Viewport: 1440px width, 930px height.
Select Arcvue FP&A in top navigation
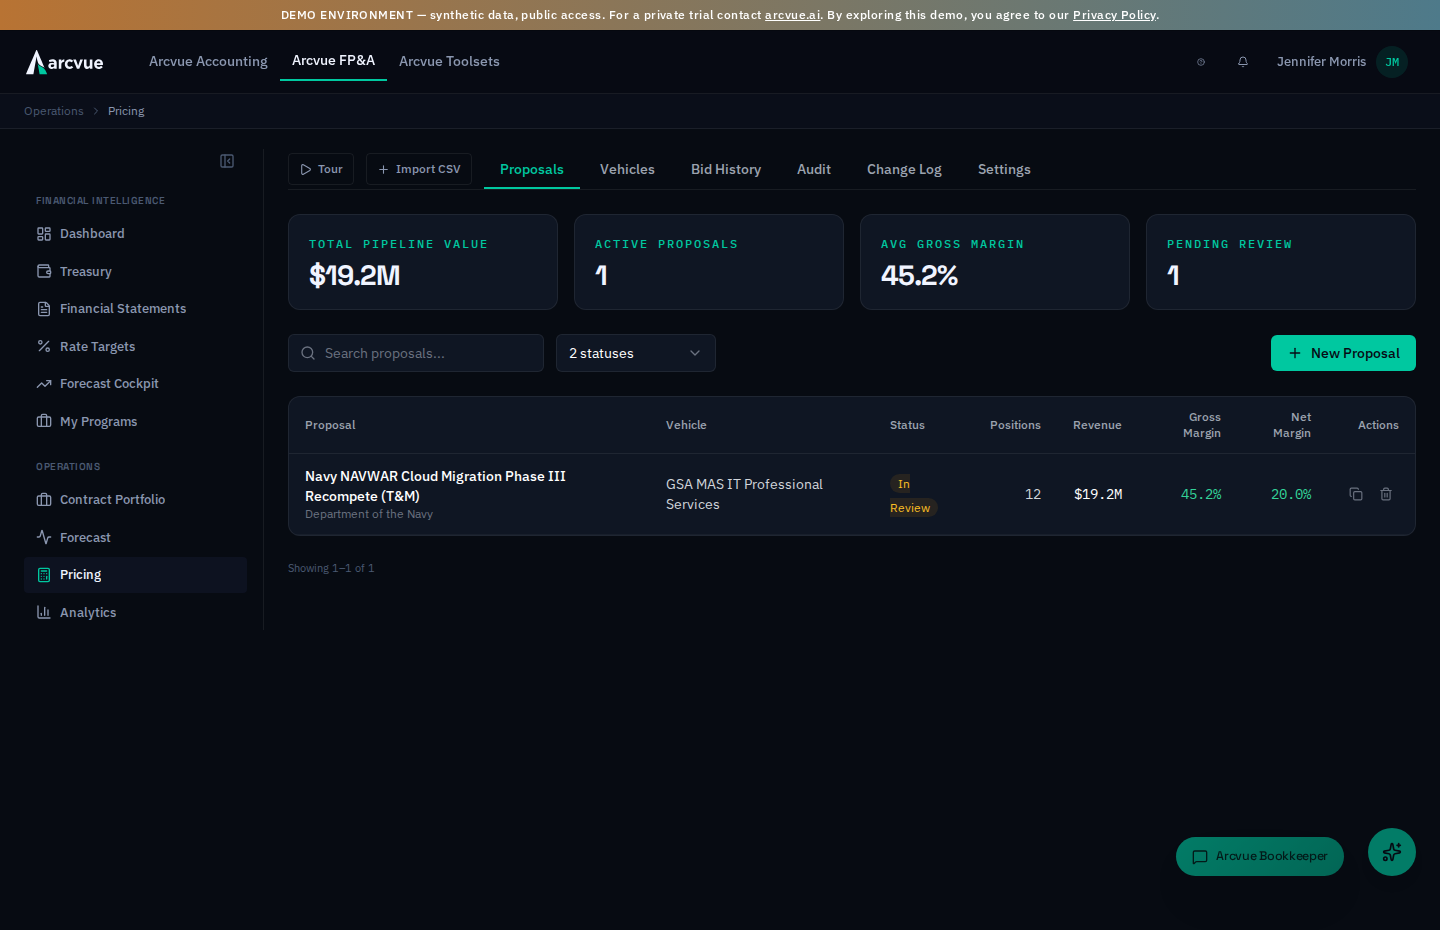pos(333,61)
